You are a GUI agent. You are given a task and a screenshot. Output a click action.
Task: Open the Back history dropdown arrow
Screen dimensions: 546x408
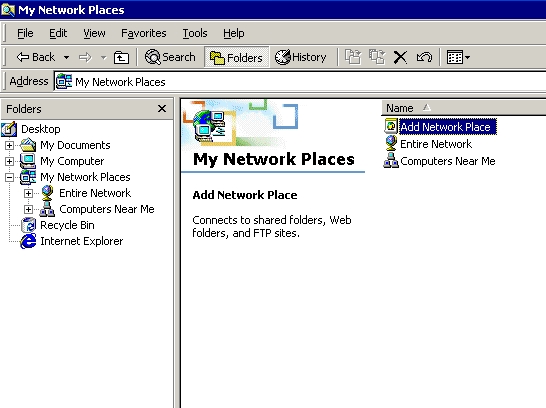66,57
